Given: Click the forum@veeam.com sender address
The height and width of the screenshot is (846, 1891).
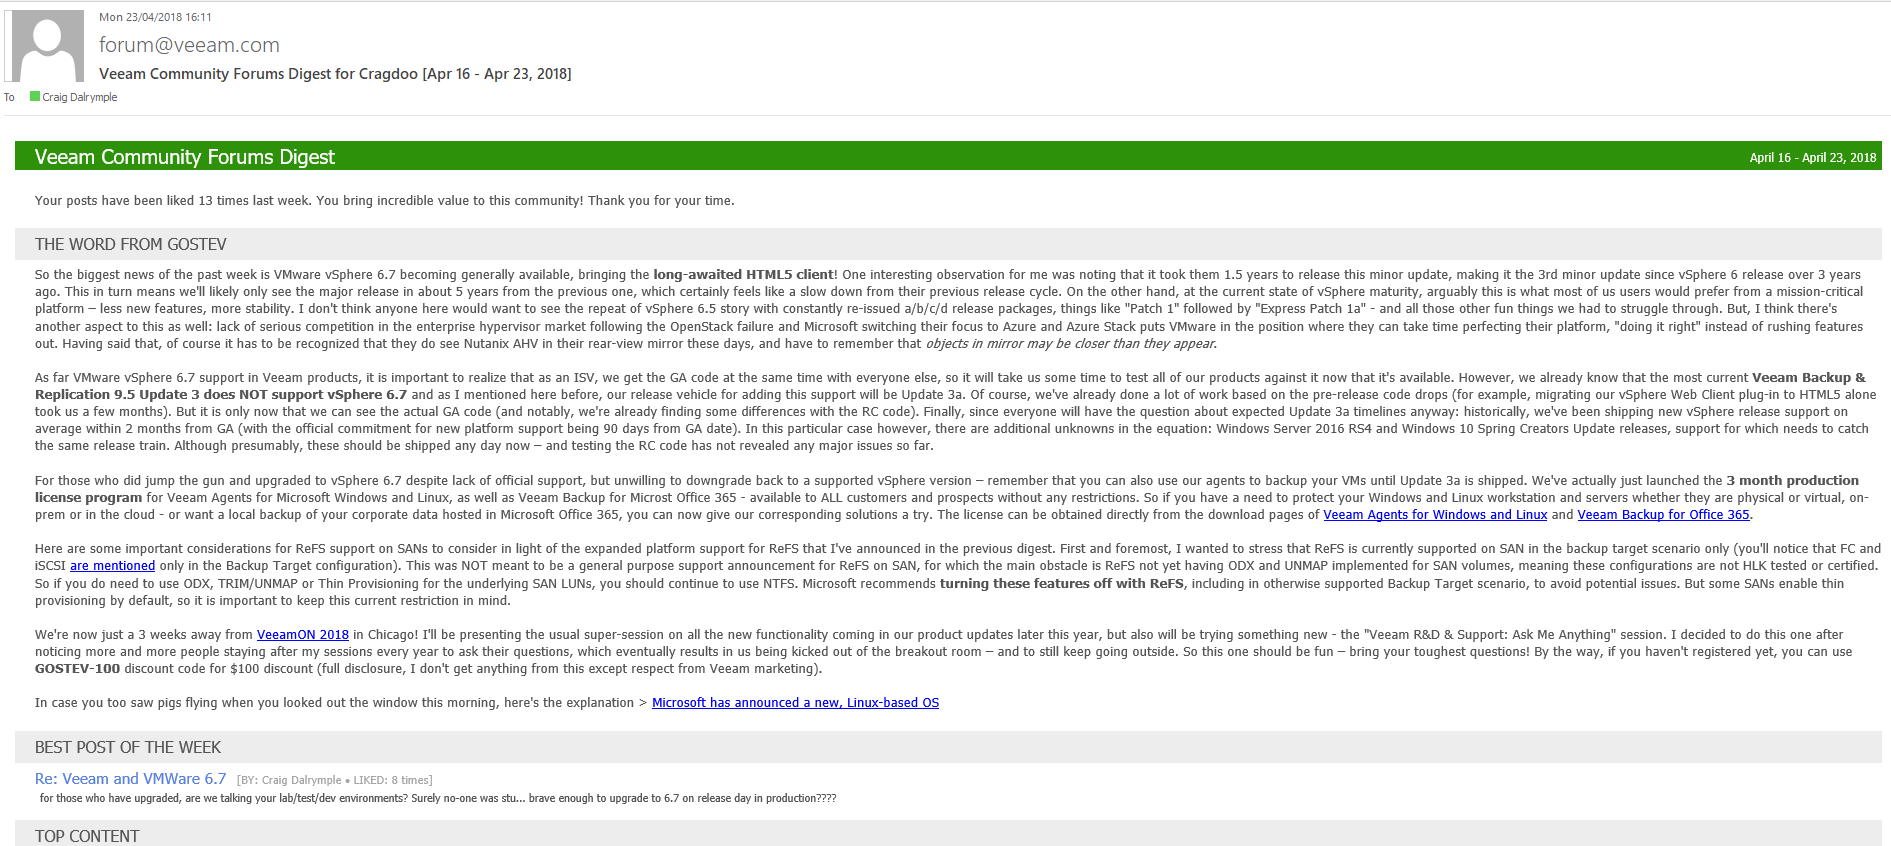Looking at the screenshot, I should point(189,45).
